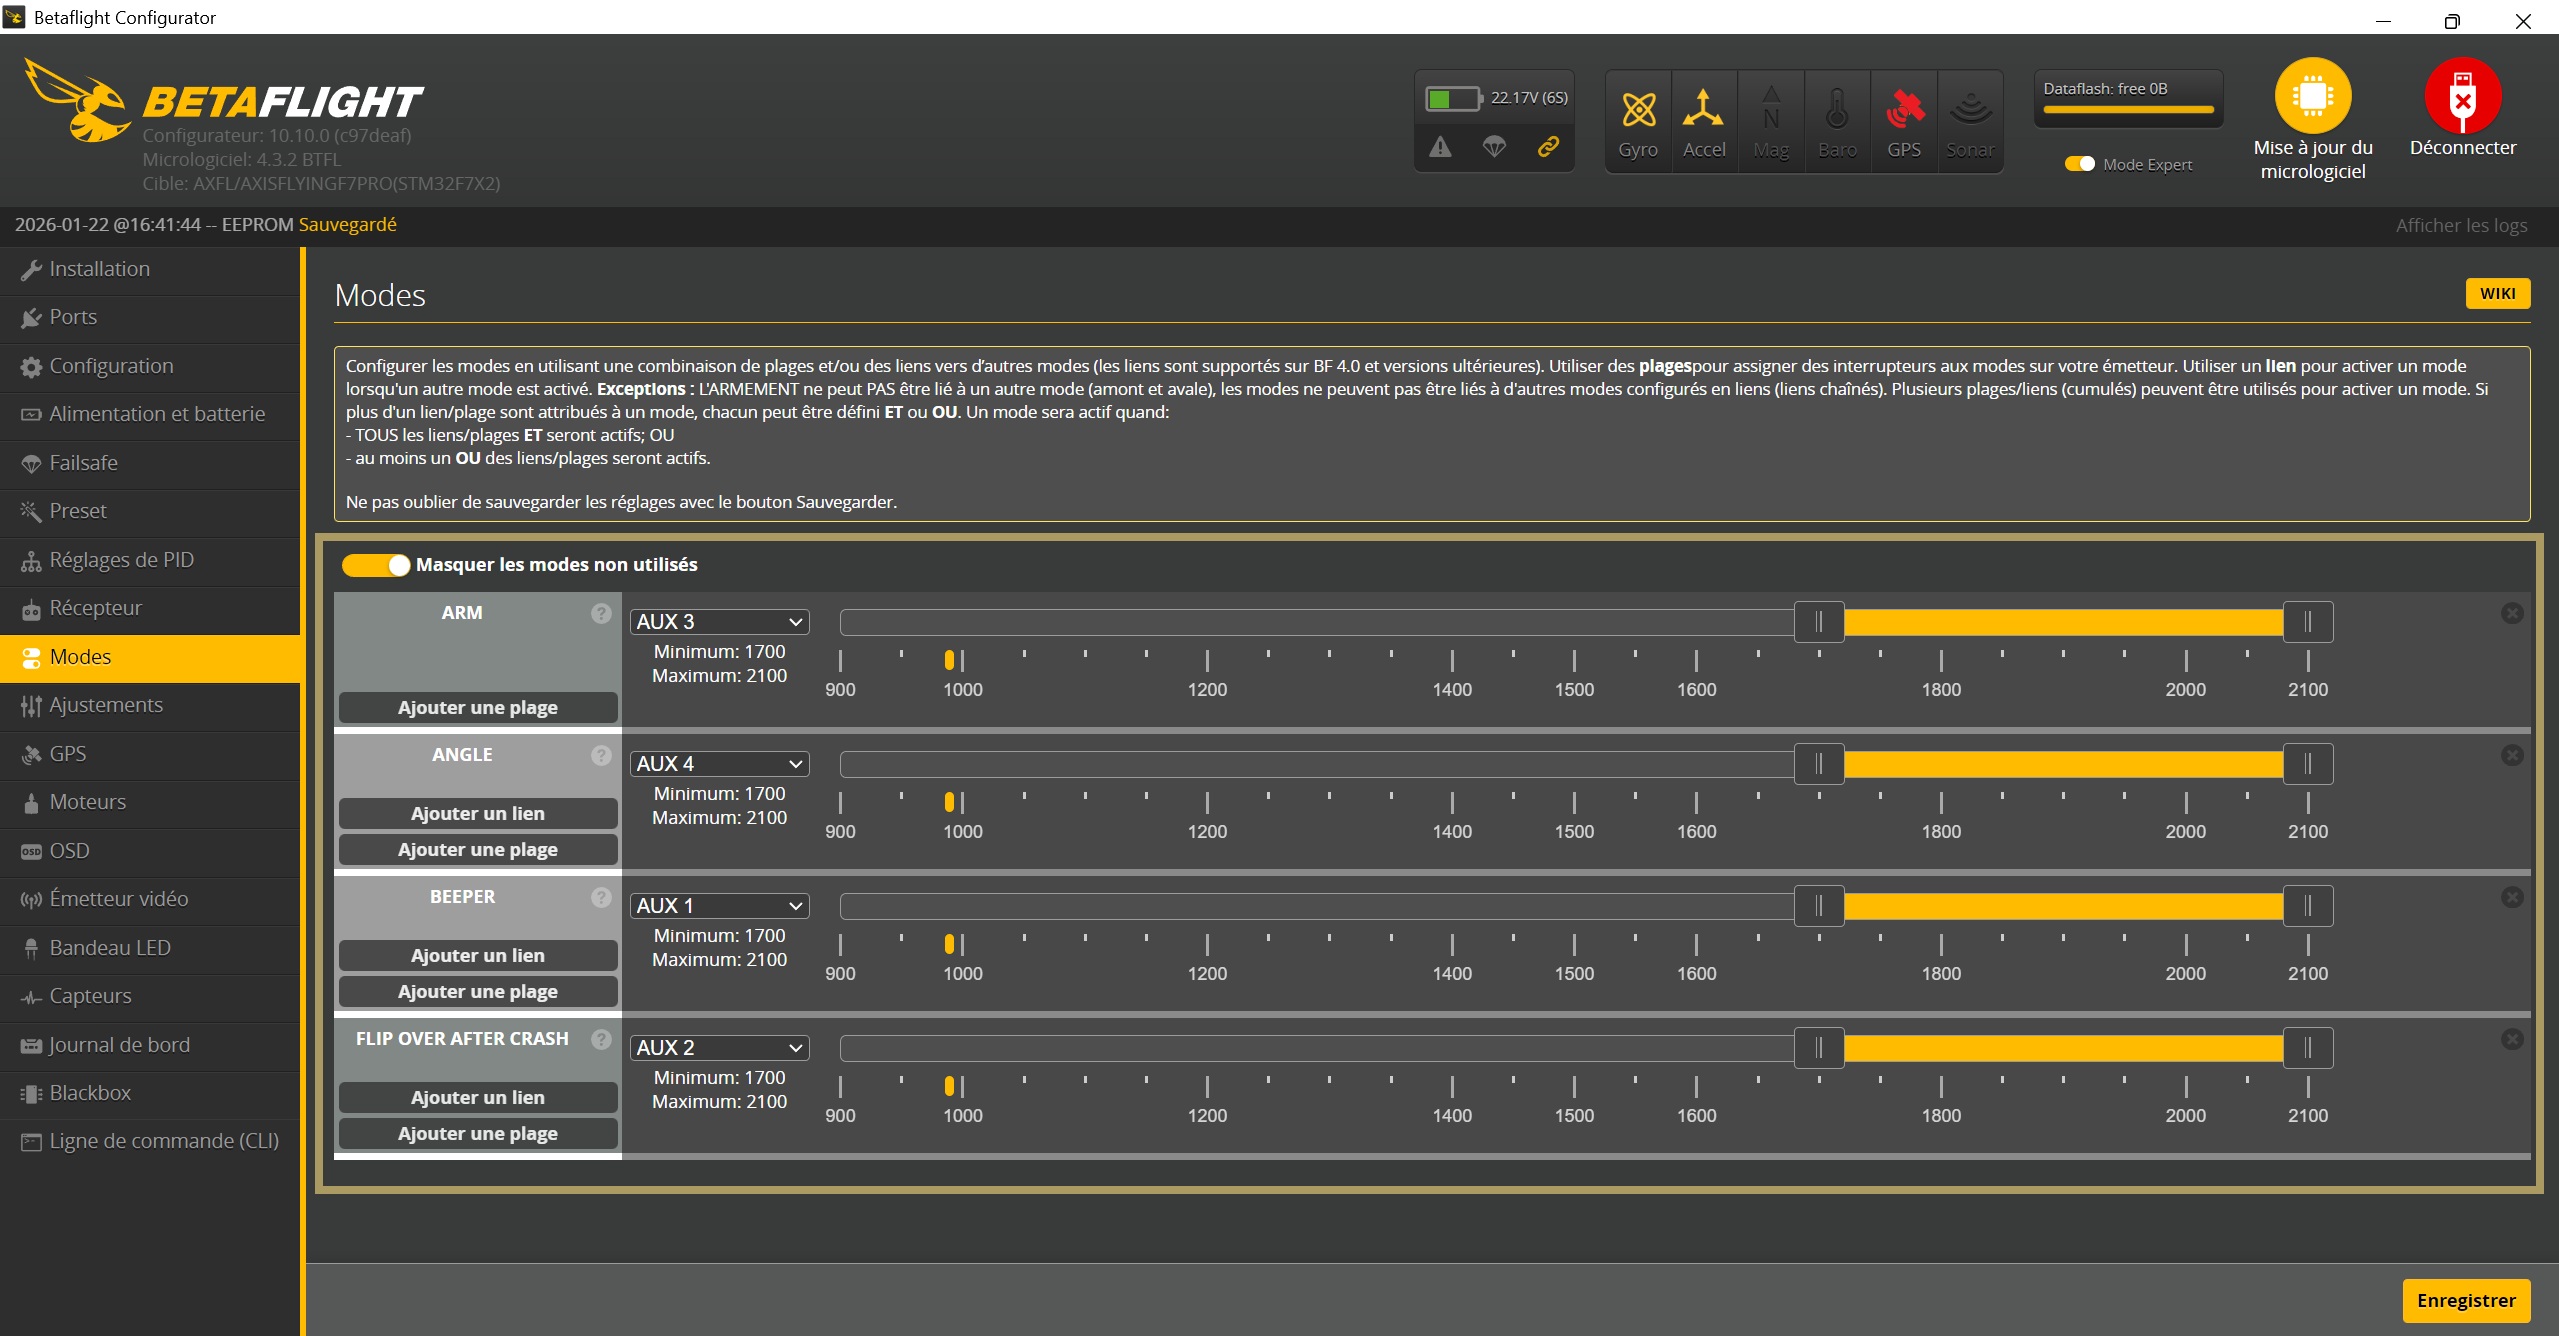Click the link status icon under battery
Image resolution: width=2559 pixels, height=1336 pixels.
(1548, 147)
